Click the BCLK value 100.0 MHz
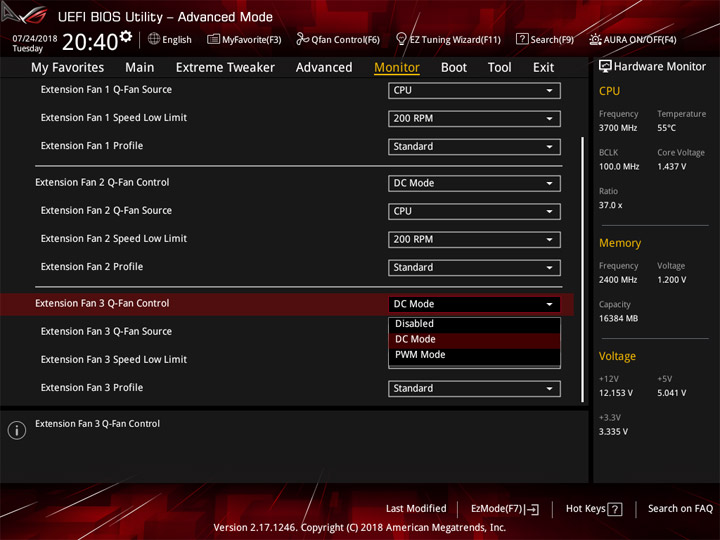Viewport: 720px width, 540px height. pos(619,166)
